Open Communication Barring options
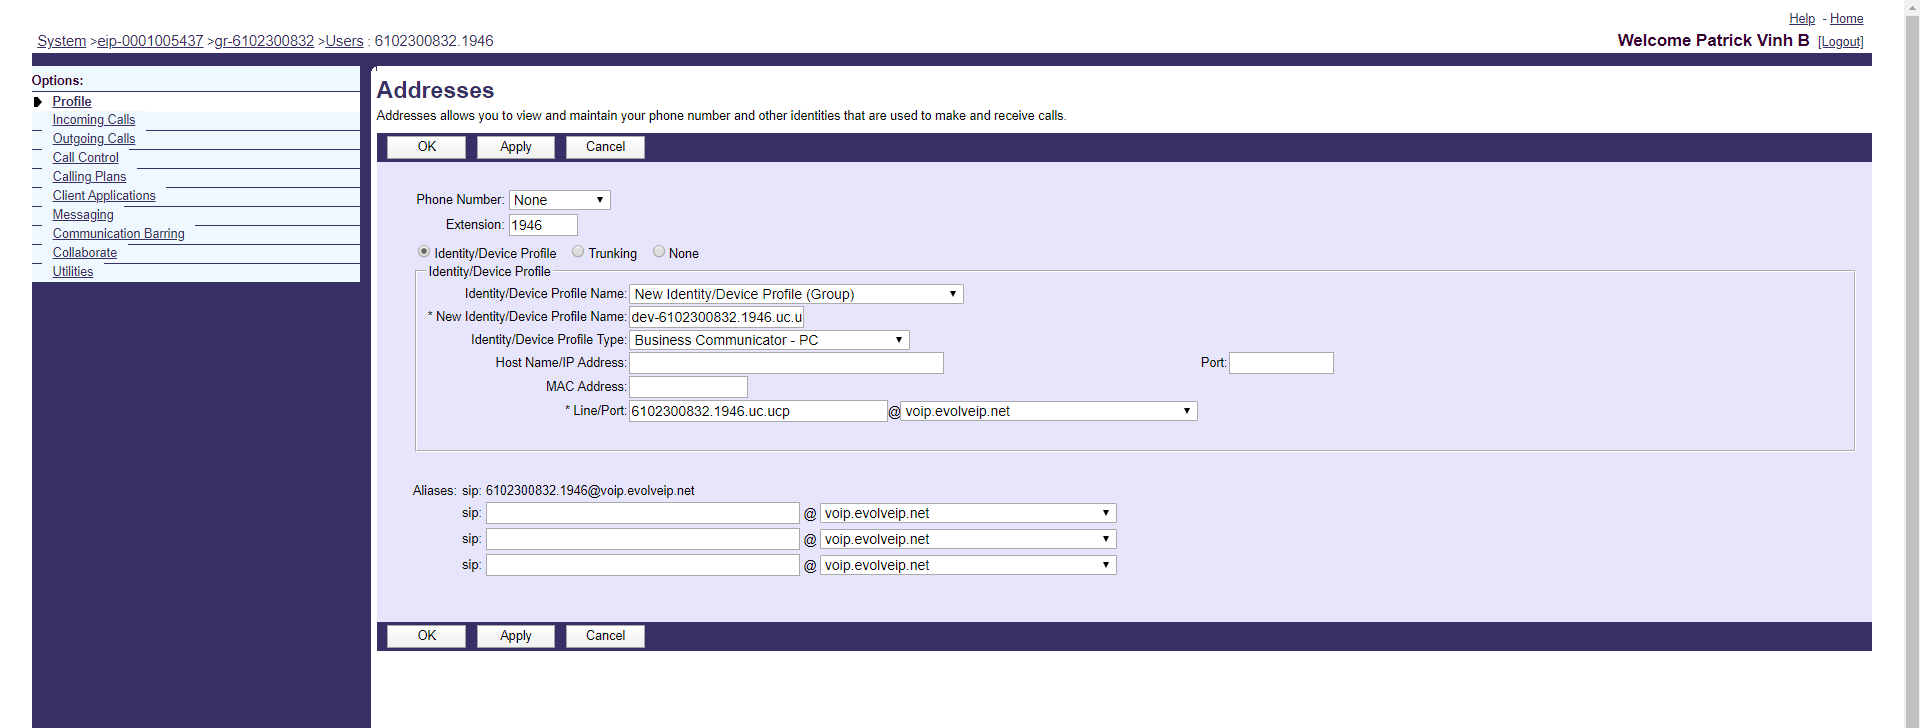The image size is (1920, 728). coord(118,234)
